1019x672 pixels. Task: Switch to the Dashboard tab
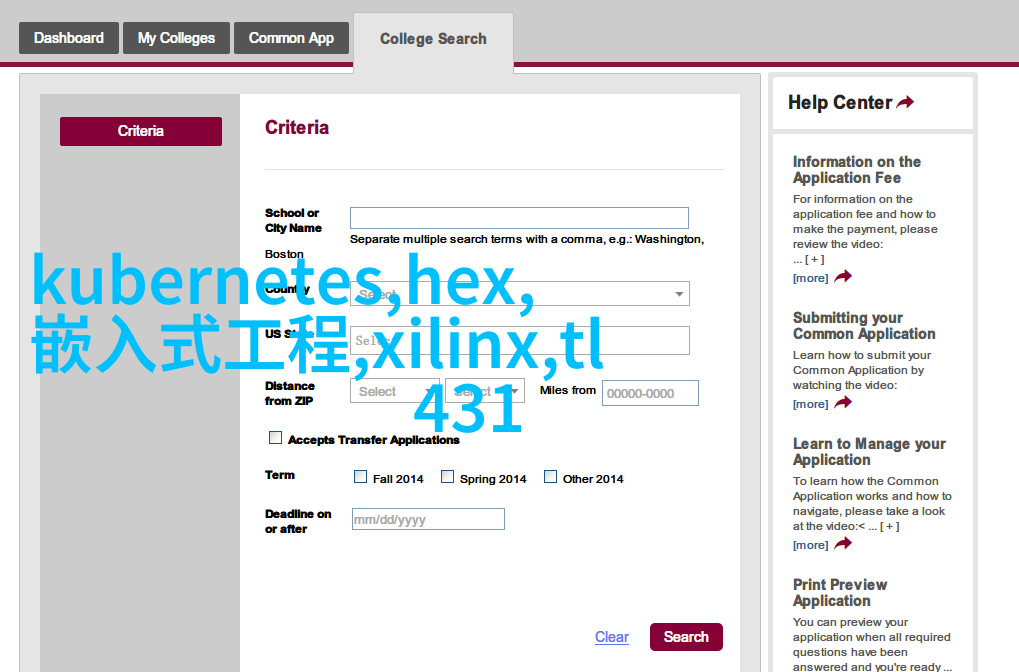[69, 38]
